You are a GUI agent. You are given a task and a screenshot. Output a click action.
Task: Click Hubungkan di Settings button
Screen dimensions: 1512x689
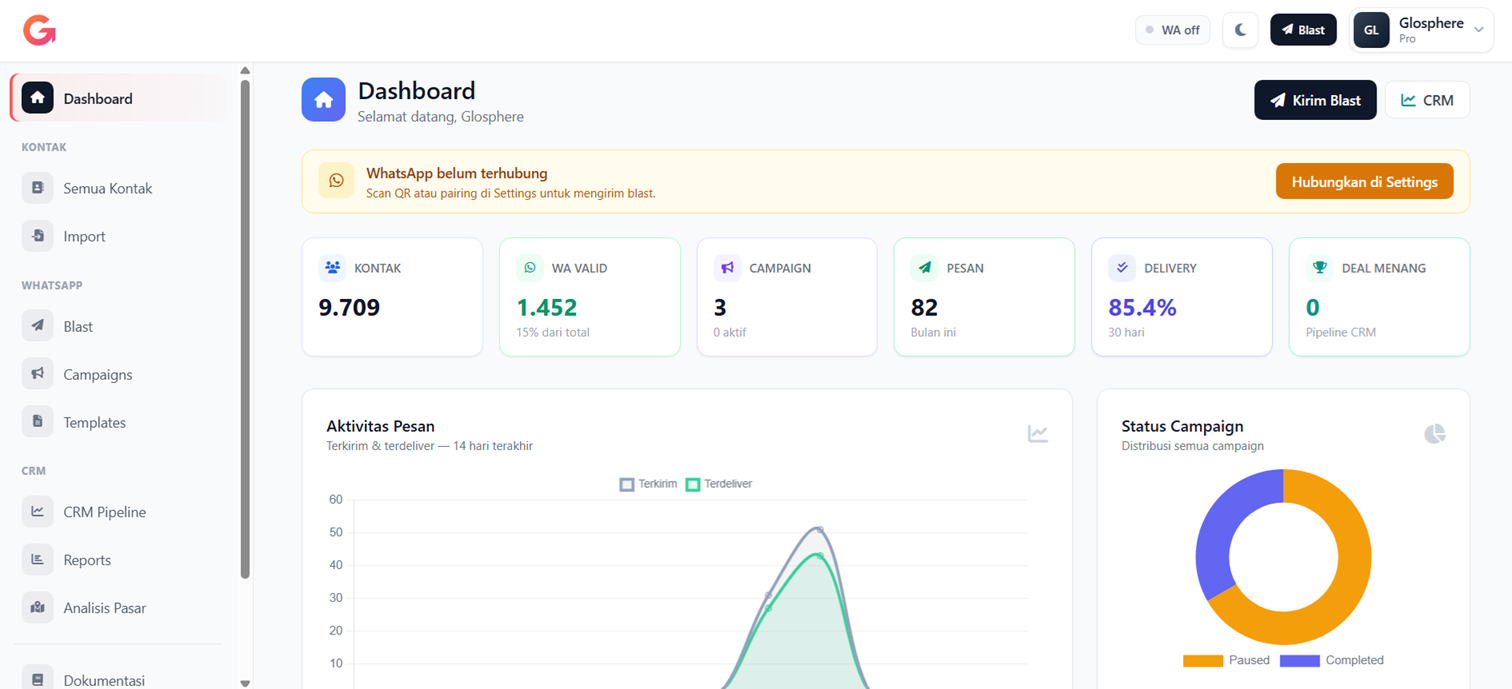click(x=1364, y=182)
